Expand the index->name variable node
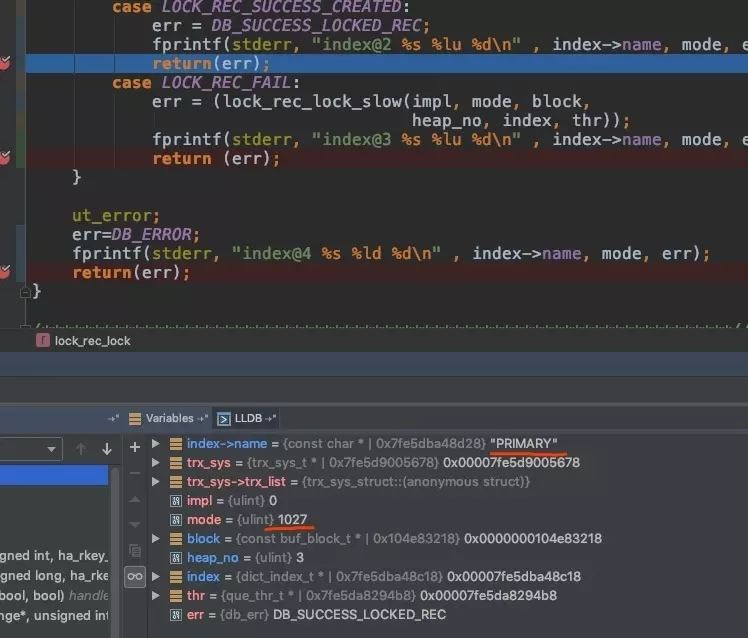 (x=155, y=443)
